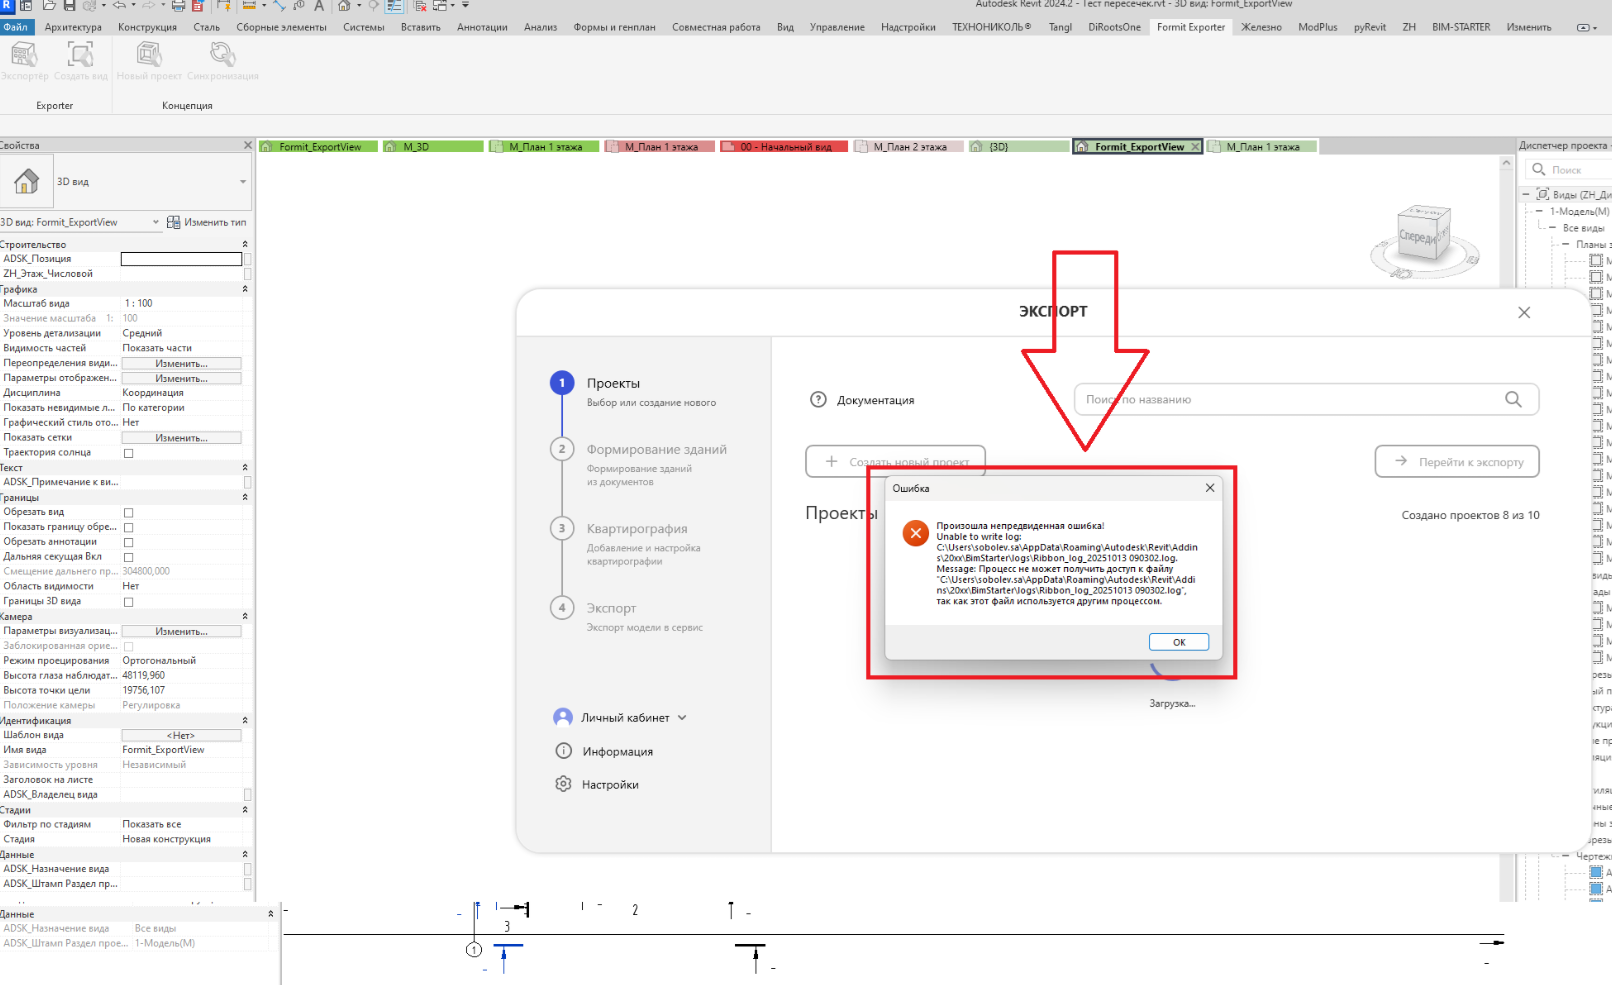The width and height of the screenshot is (1612, 985).
Task: Switch to the BIM-STARTER ribbon tab
Action: pos(1460,27)
